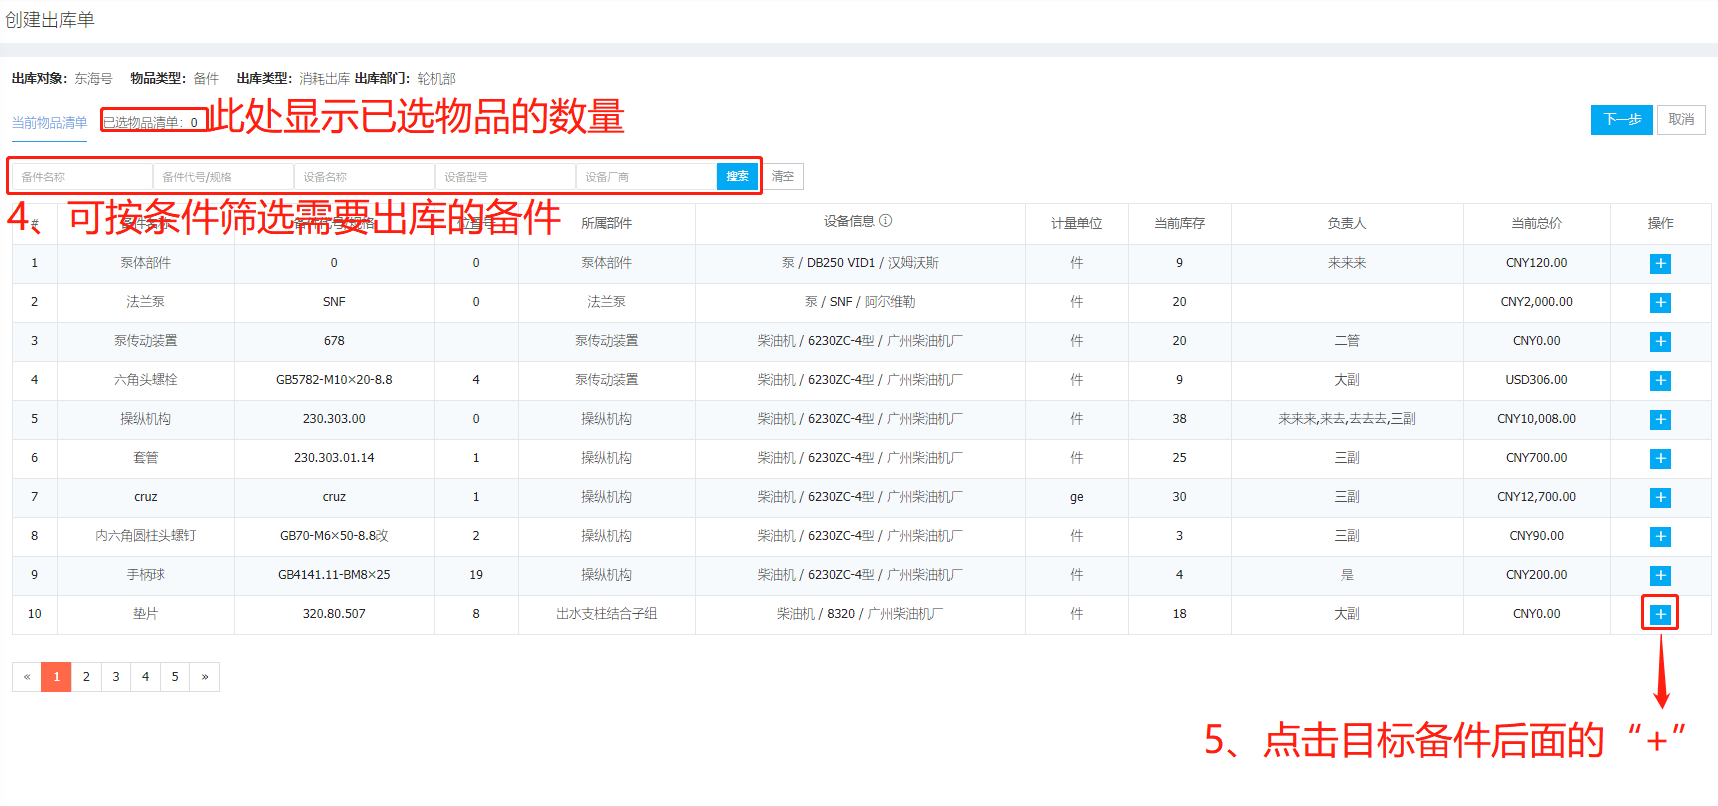Click the 当前库存 column header

pyautogui.click(x=1179, y=223)
